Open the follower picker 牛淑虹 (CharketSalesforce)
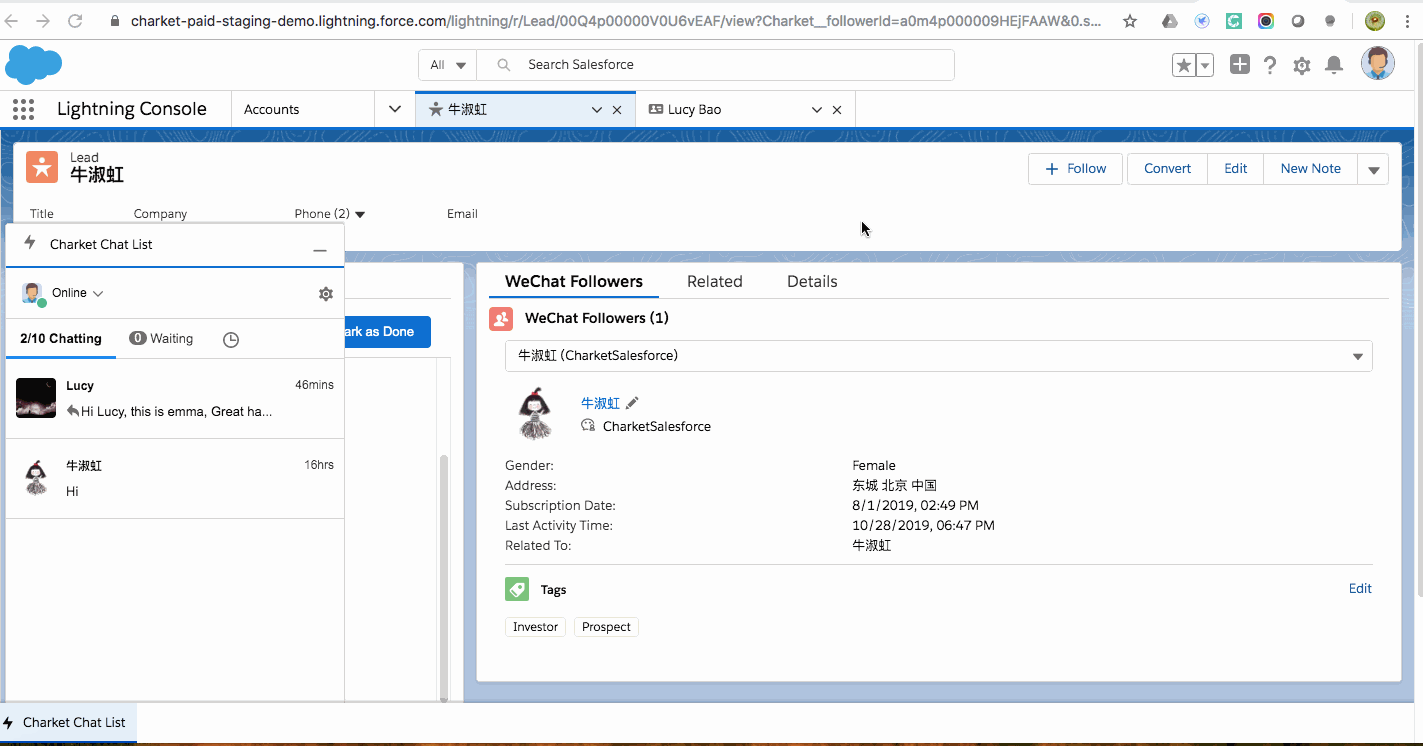 pos(938,356)
